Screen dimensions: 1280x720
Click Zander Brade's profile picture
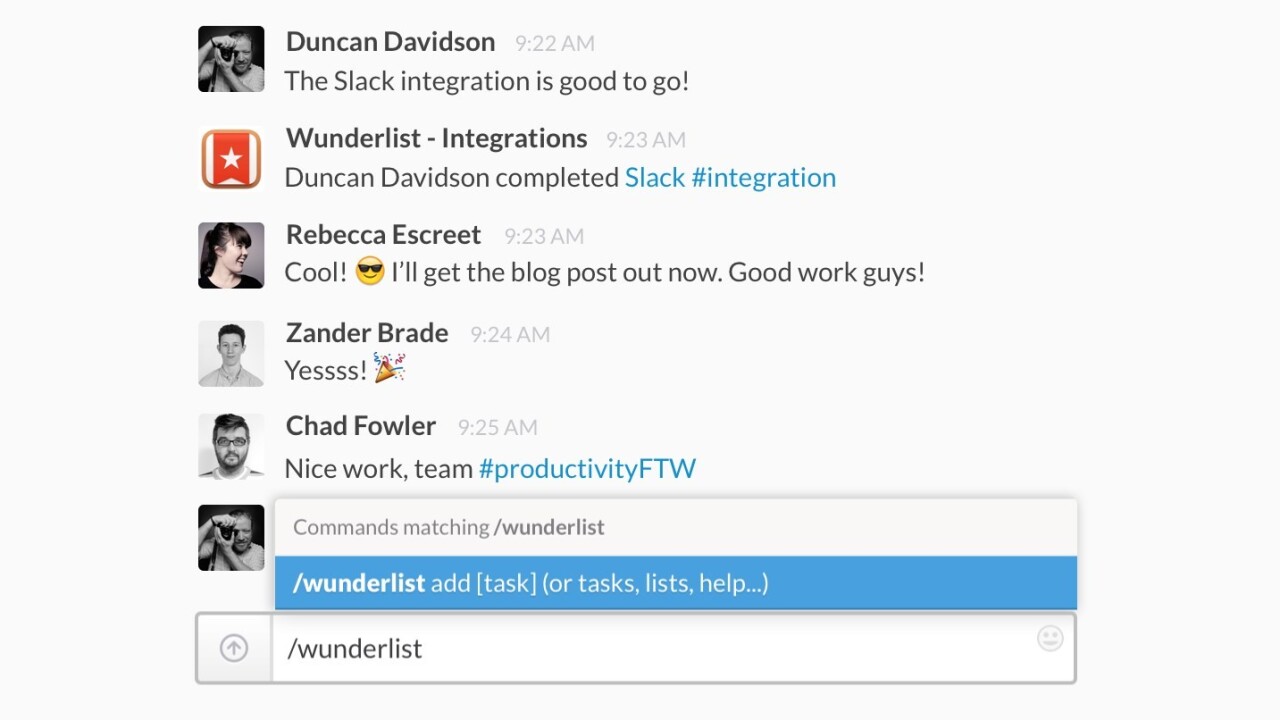pos(231,353)
